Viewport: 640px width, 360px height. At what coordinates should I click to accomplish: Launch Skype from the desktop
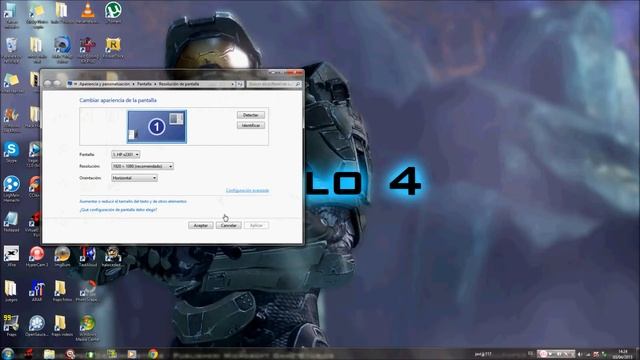pyautogui.click(x=11, y=150)
